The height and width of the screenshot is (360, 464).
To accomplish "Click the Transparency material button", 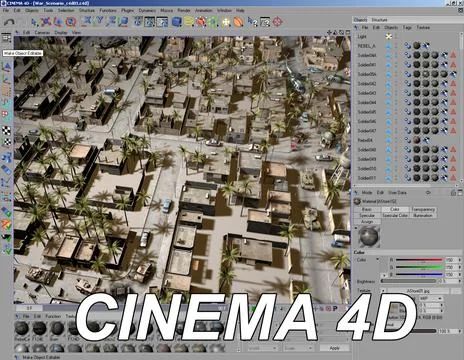I will tap(423, 209).
